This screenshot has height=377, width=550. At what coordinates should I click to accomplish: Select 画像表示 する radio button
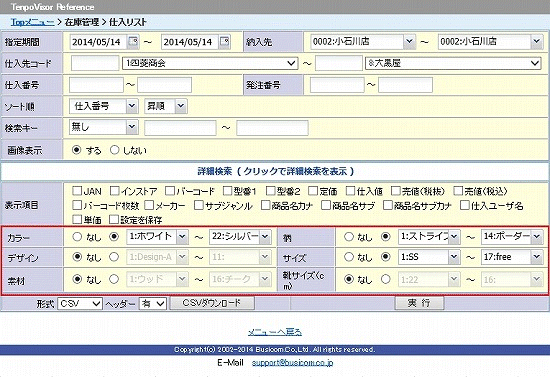point(76,150)
